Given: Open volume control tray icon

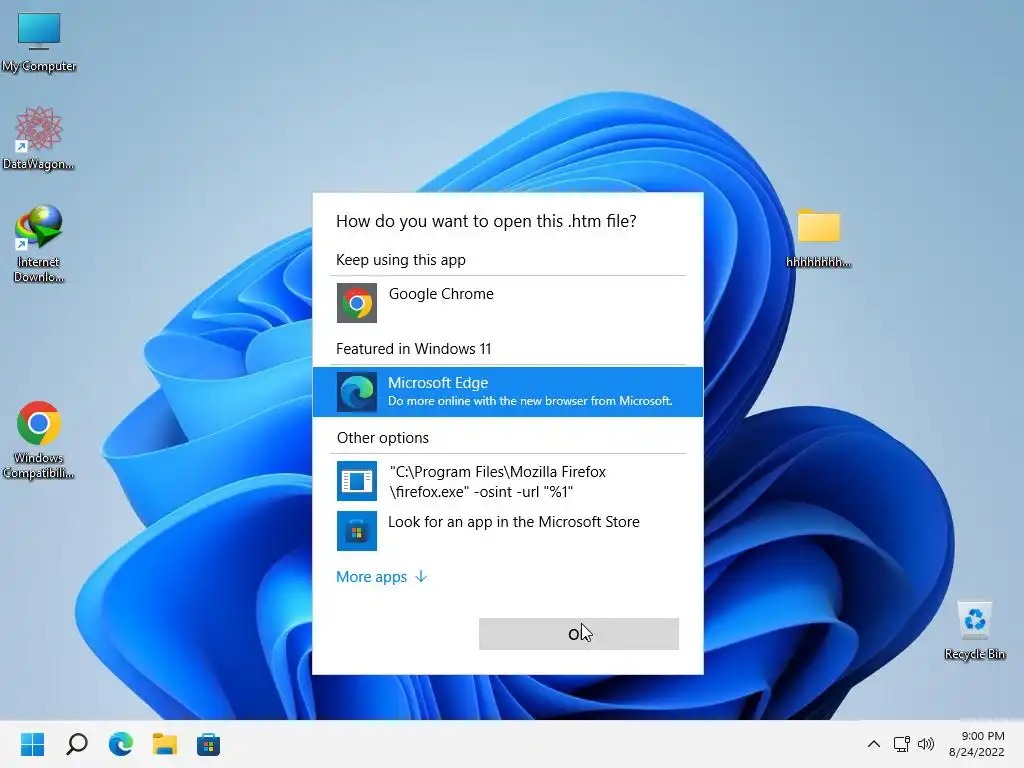Looking at the screenshot, I should (x=926, y=744).
